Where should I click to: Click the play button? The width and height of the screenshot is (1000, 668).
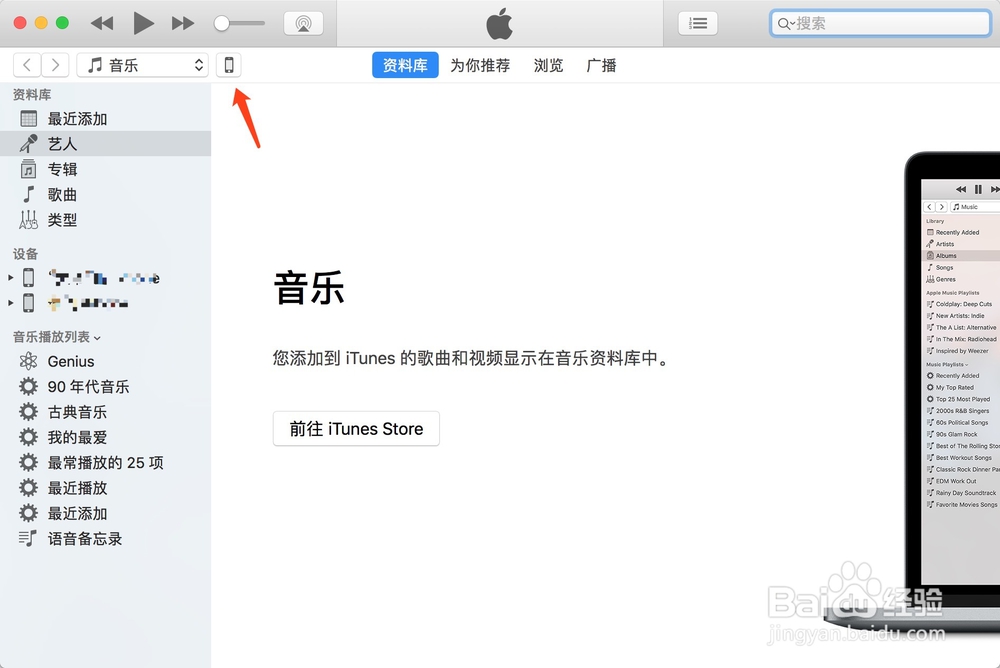pyautogui.click(x=143, y=24)
